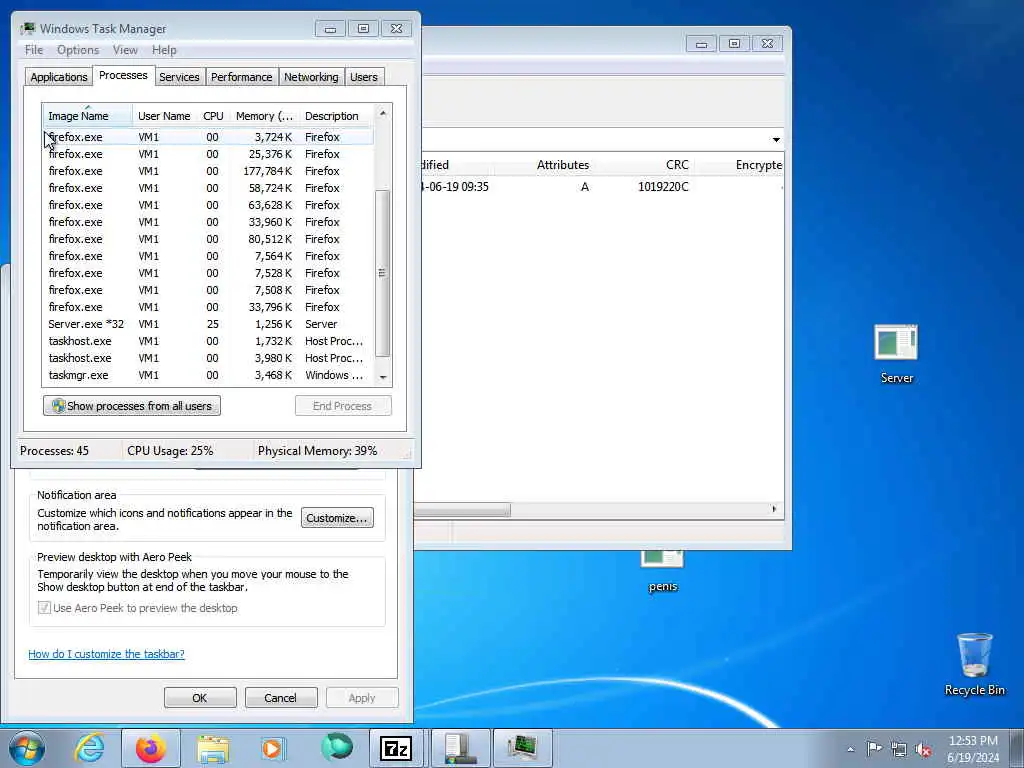Screen dimensions: 1024x768
Task: Sort by Image Name column header
Action: click(88, 116)
